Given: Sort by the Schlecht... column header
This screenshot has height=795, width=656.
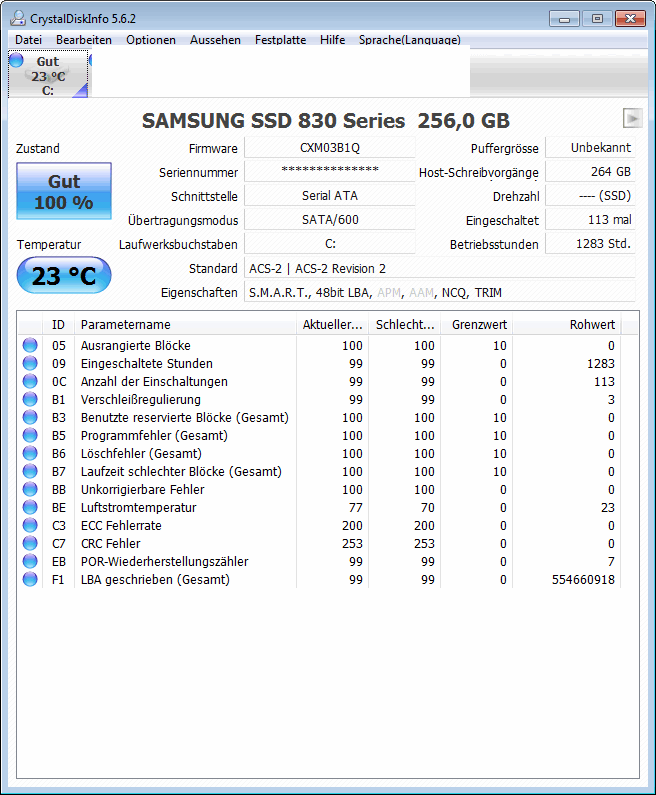Looking at the screenshot, I should [405, 324].
